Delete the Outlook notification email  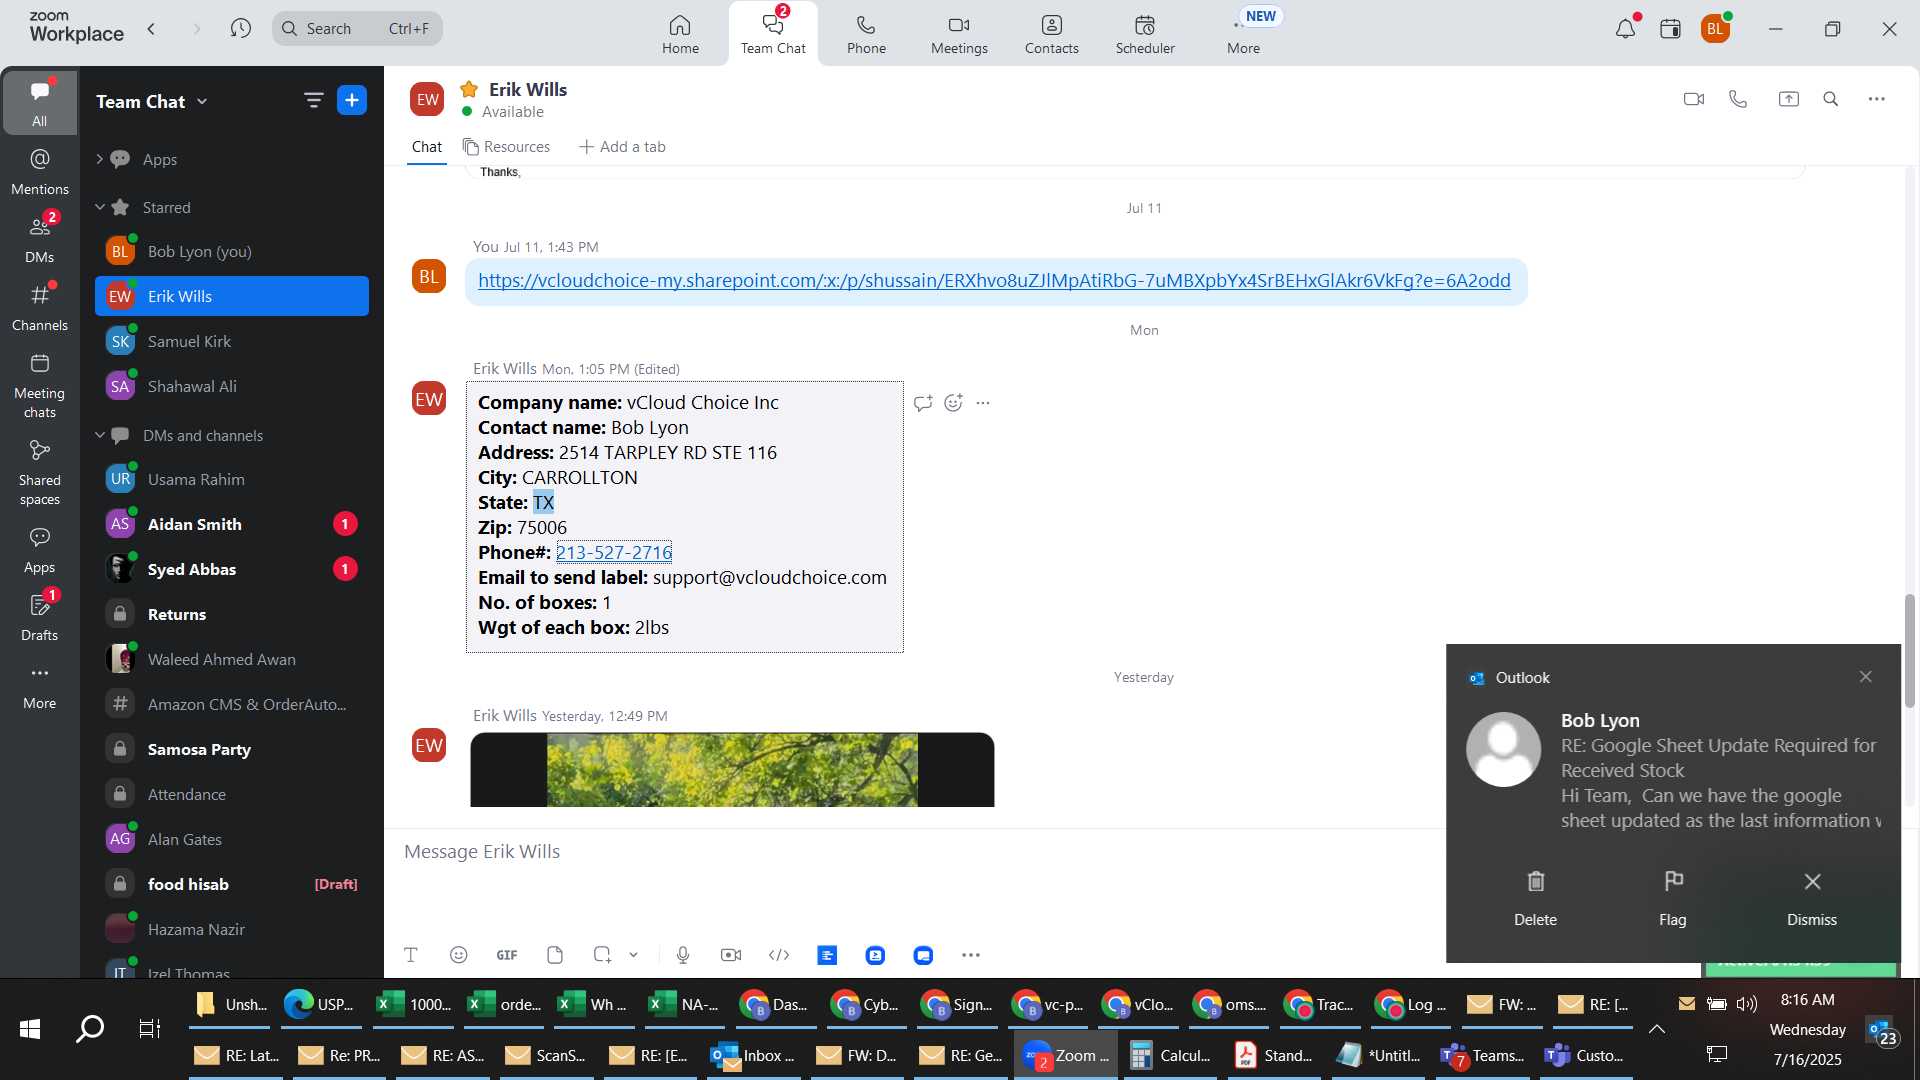pyautogui.click(x=1535, y=896)
